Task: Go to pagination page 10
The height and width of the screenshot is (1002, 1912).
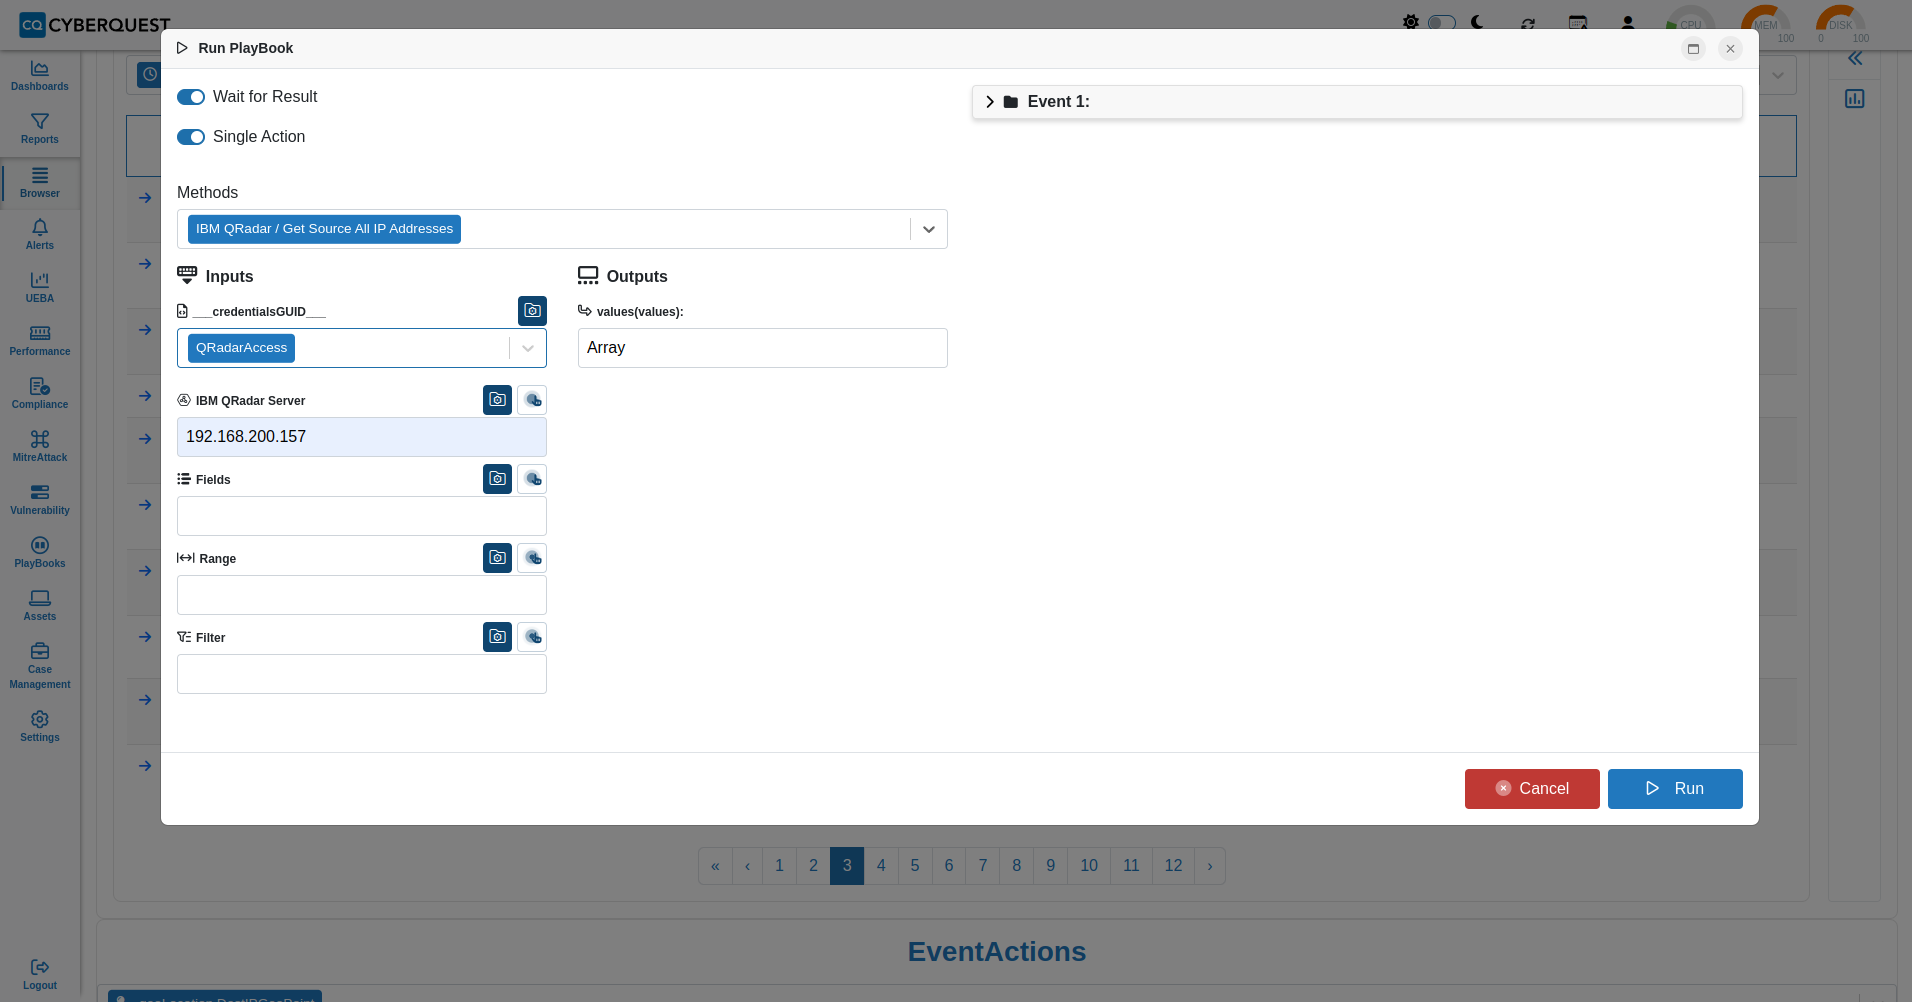Action: pos(1089,866)
